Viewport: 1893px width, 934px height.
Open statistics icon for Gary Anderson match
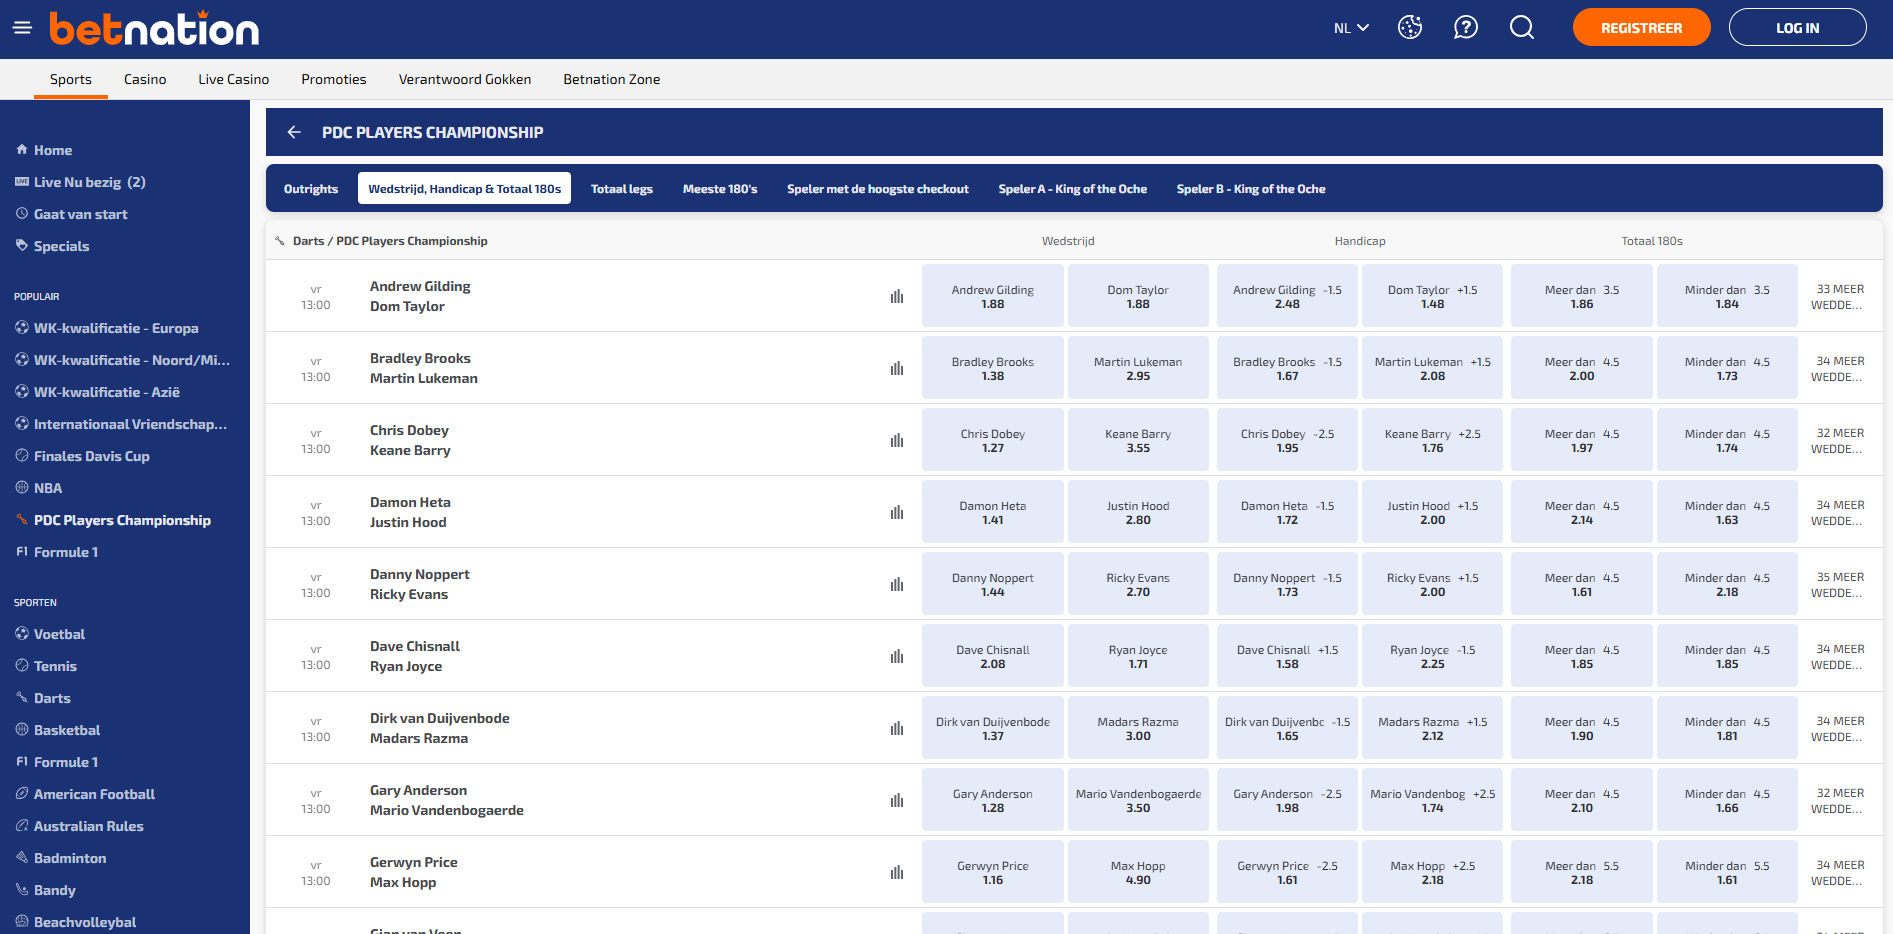click(897, 800)
